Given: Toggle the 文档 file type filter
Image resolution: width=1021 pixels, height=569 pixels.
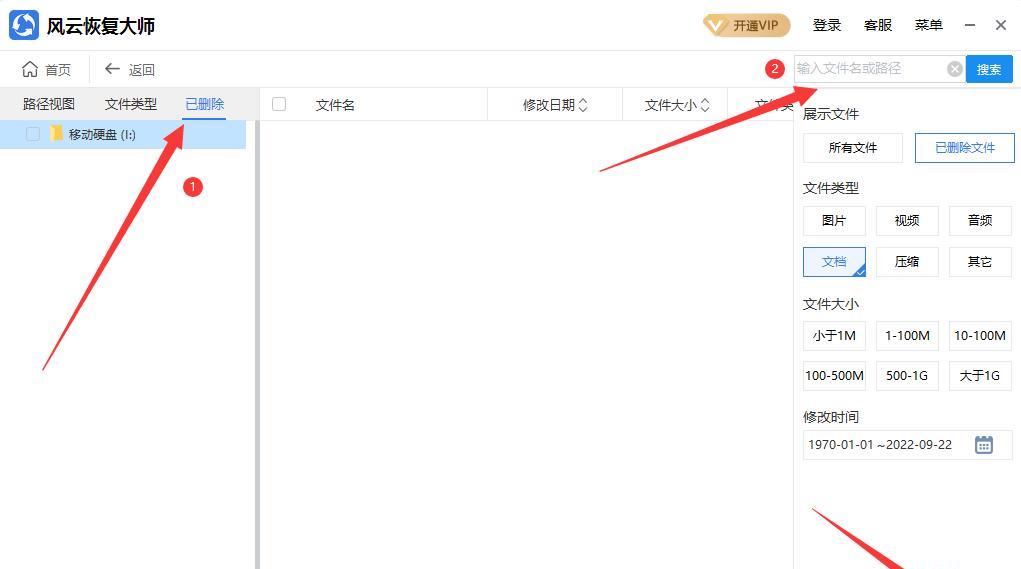Looking at the screenshot, I should click(834, 262).
